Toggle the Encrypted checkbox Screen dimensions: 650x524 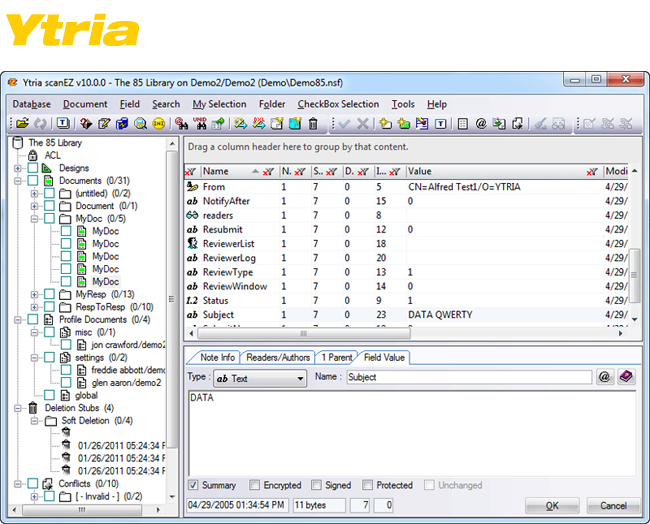[x=255, y=485]
